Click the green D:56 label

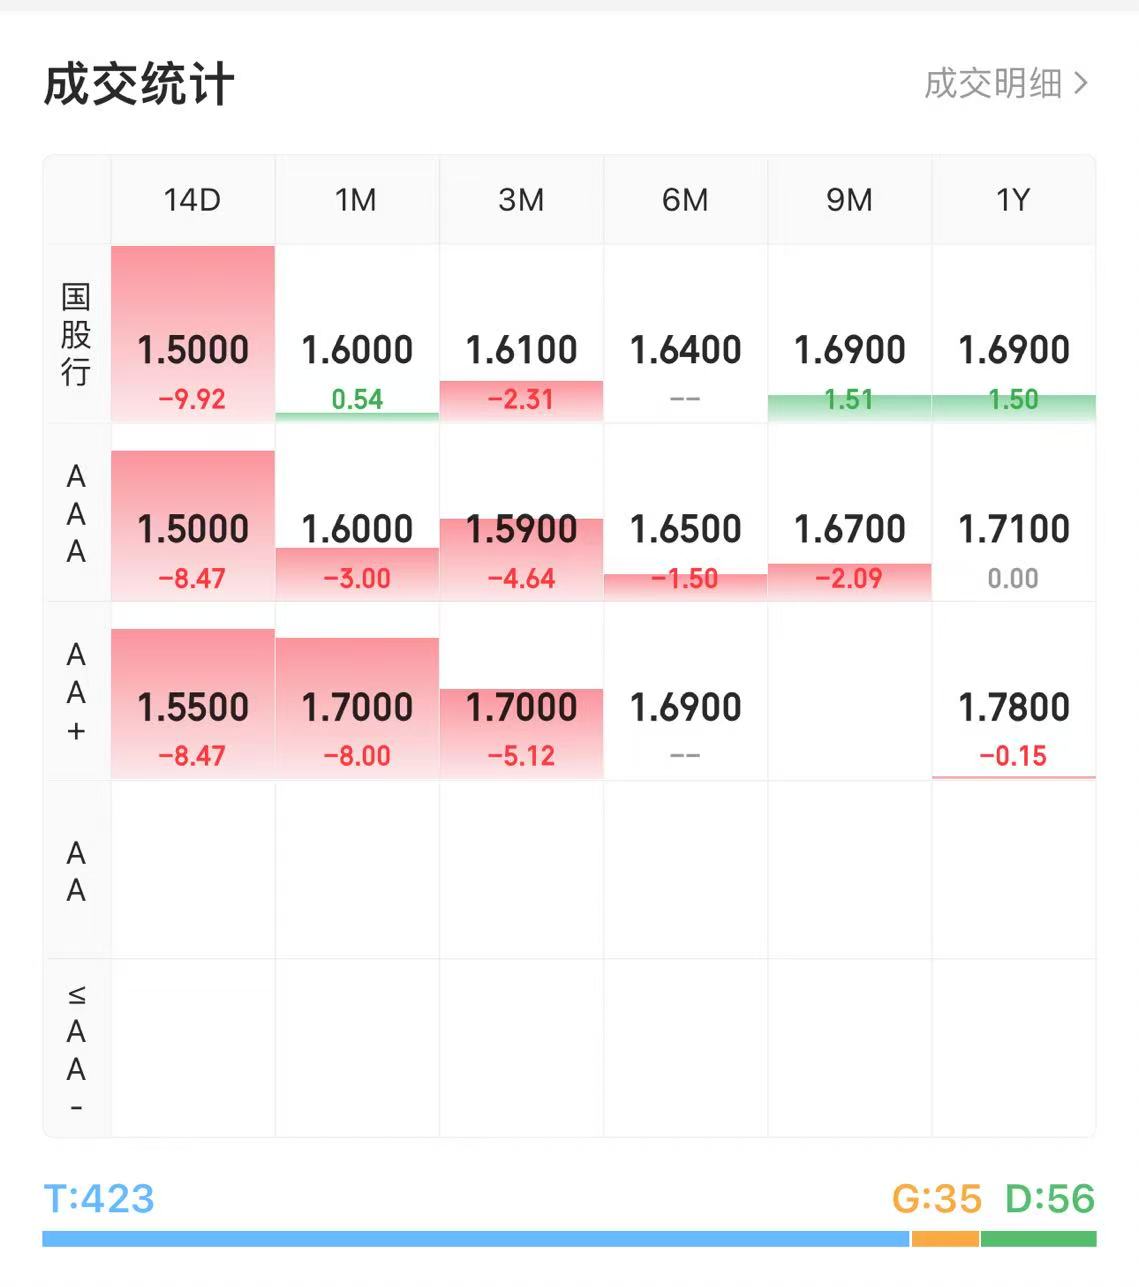point(1050,1198)
